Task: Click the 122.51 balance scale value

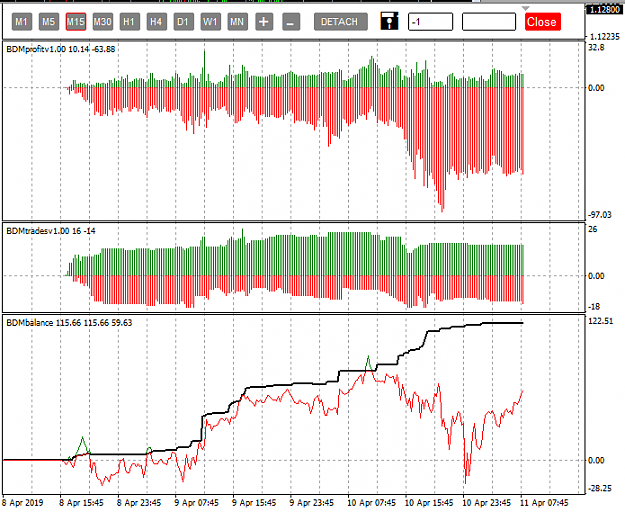Action: tap(601, 321)
